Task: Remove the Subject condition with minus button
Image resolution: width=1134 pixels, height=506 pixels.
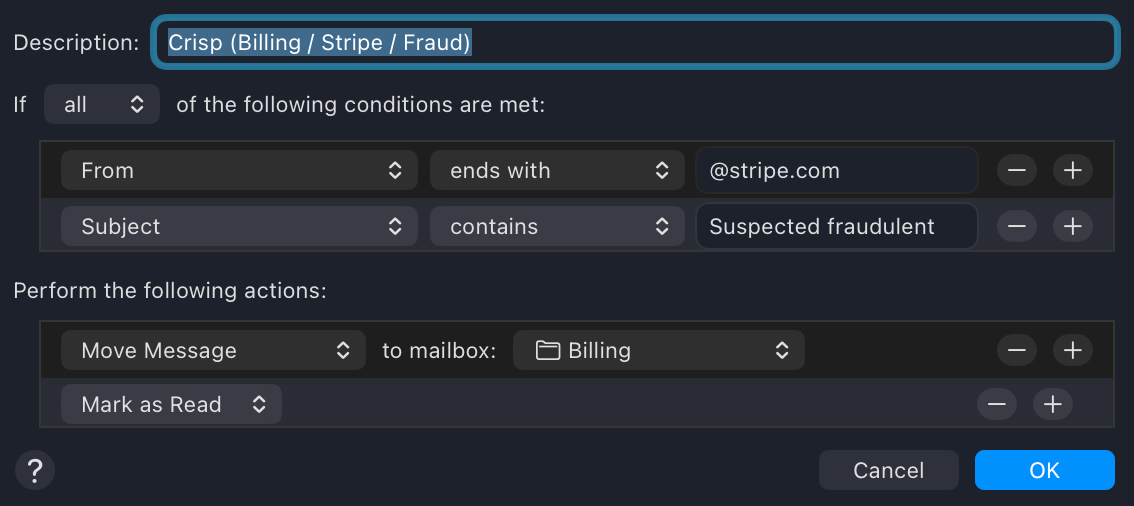Action: (1016, 227)
